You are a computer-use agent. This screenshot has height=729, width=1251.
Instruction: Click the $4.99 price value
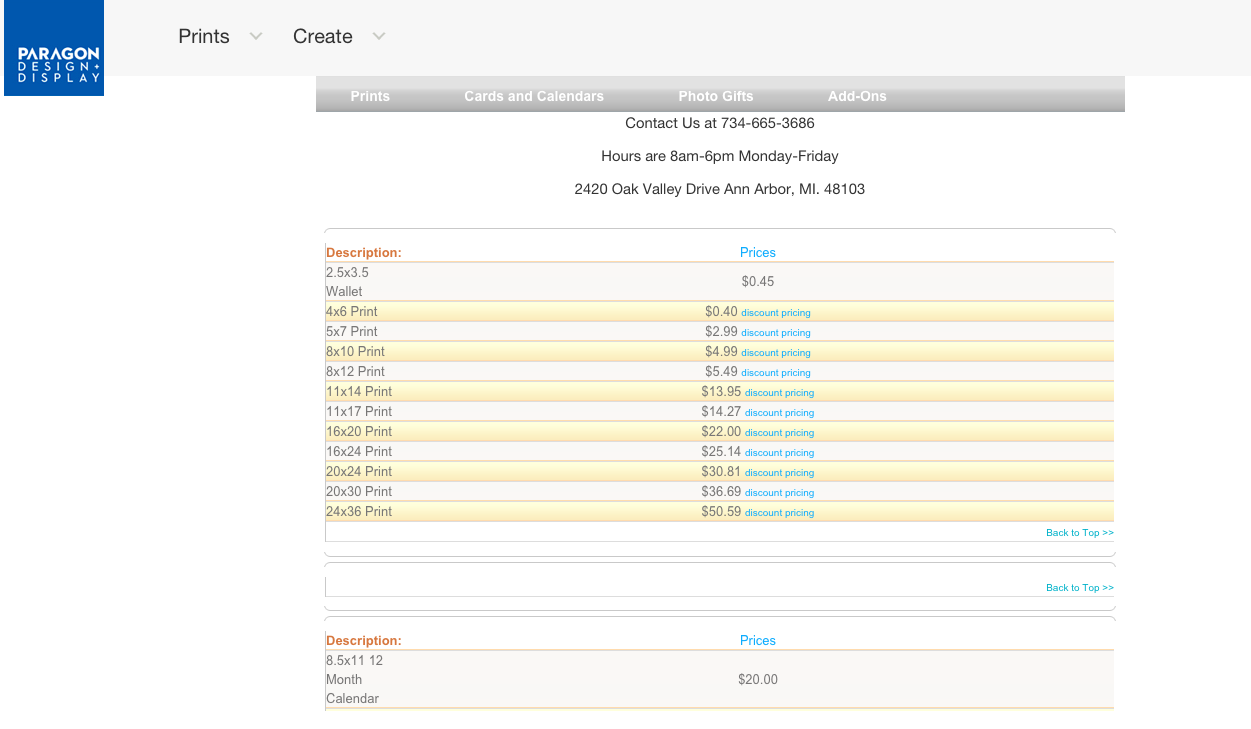(x=721, y=352)
